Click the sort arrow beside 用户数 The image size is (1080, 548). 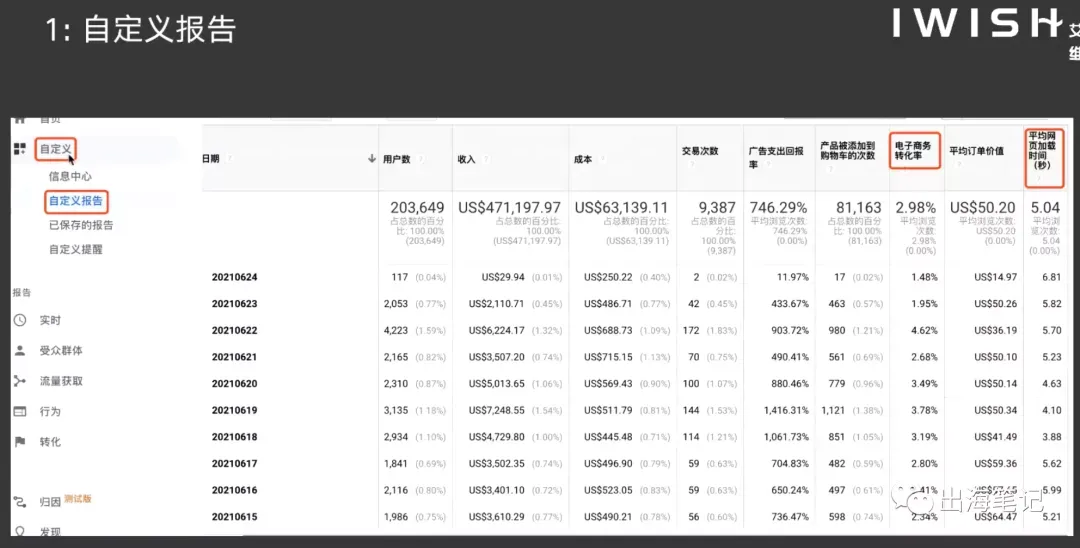coord(372,158)
